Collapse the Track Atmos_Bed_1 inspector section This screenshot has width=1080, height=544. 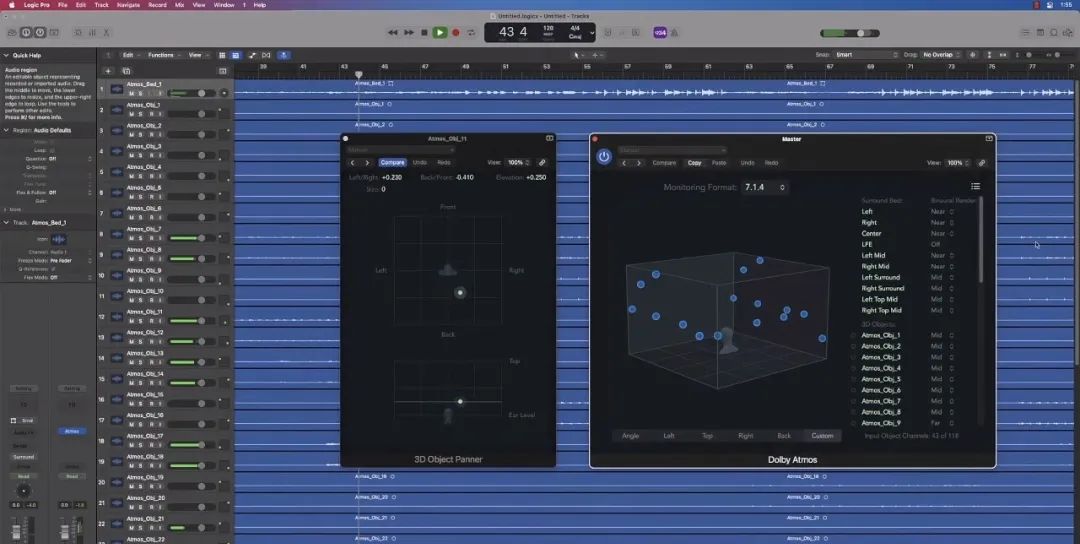coord(6,222)
